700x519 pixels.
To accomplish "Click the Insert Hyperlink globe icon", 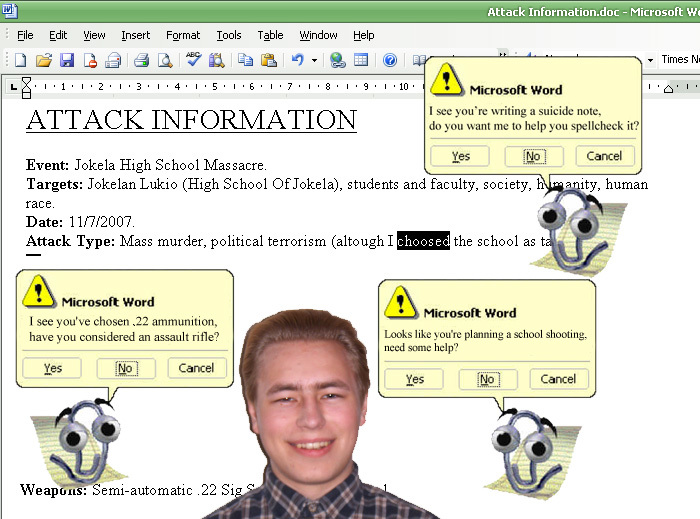I will 338,60.
